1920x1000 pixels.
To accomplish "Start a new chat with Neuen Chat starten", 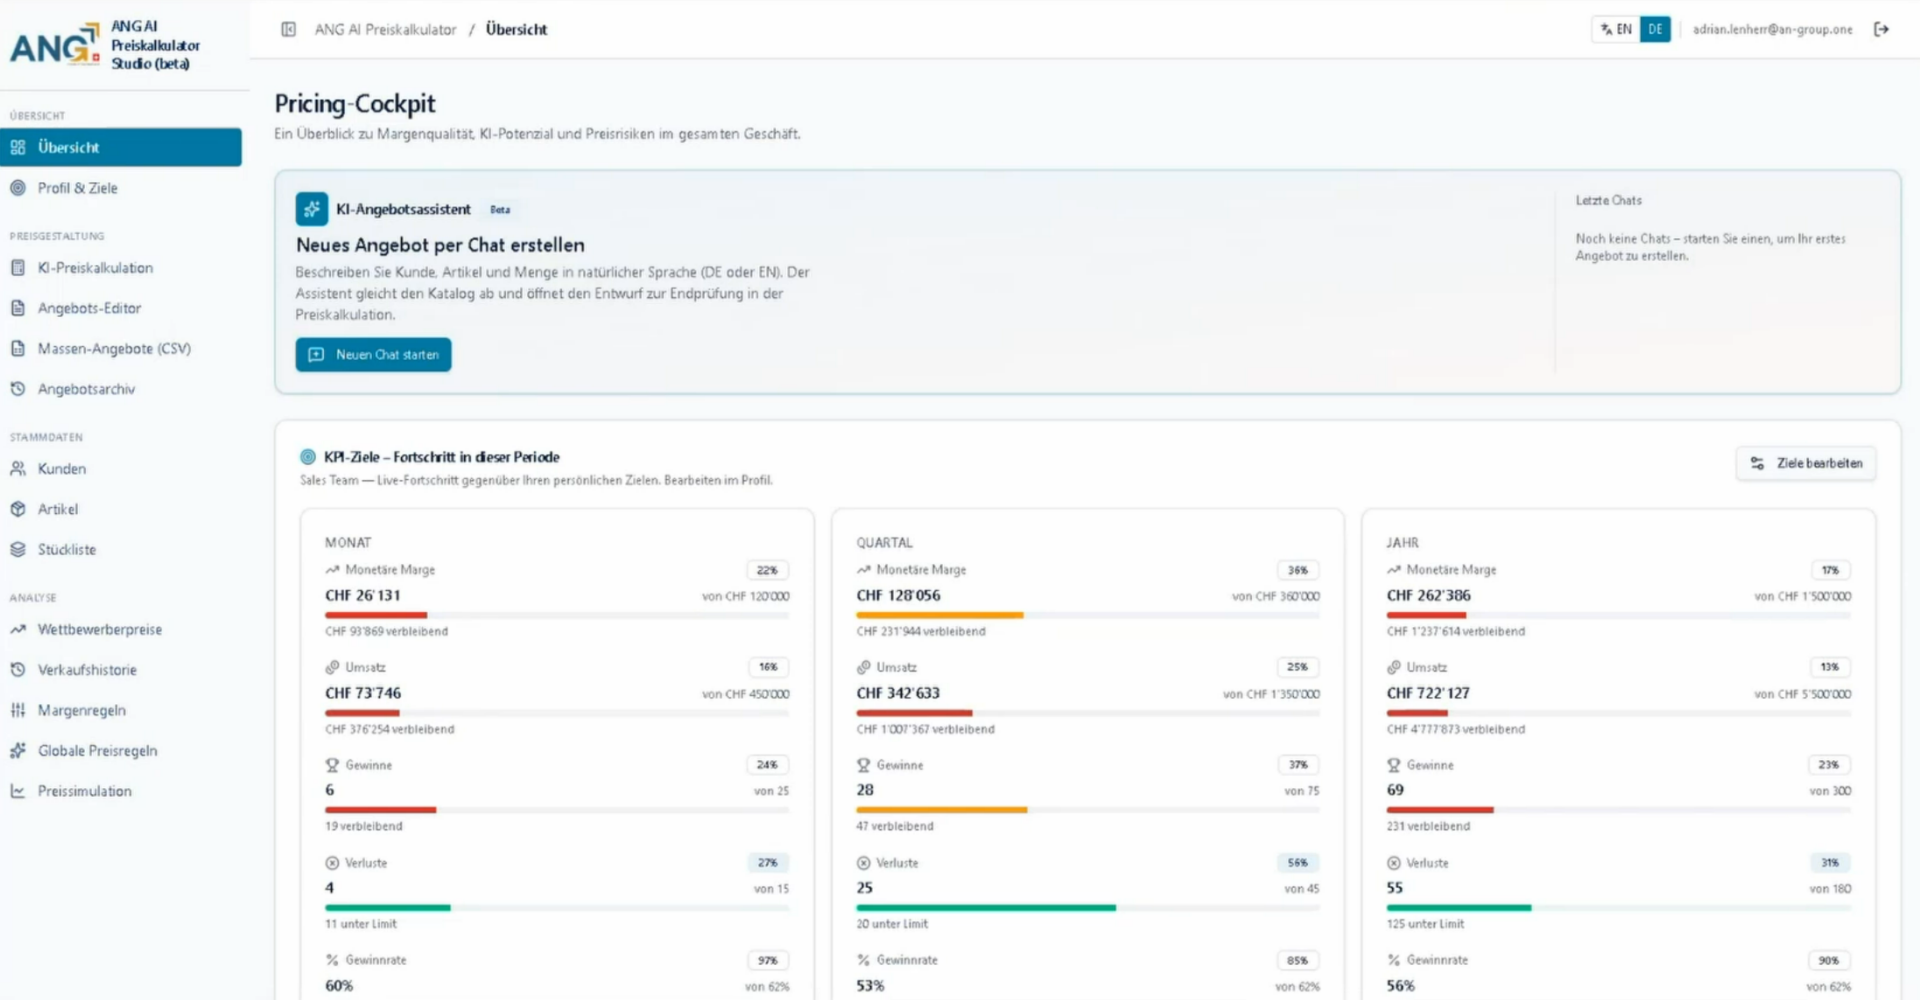I will (373, 355).
